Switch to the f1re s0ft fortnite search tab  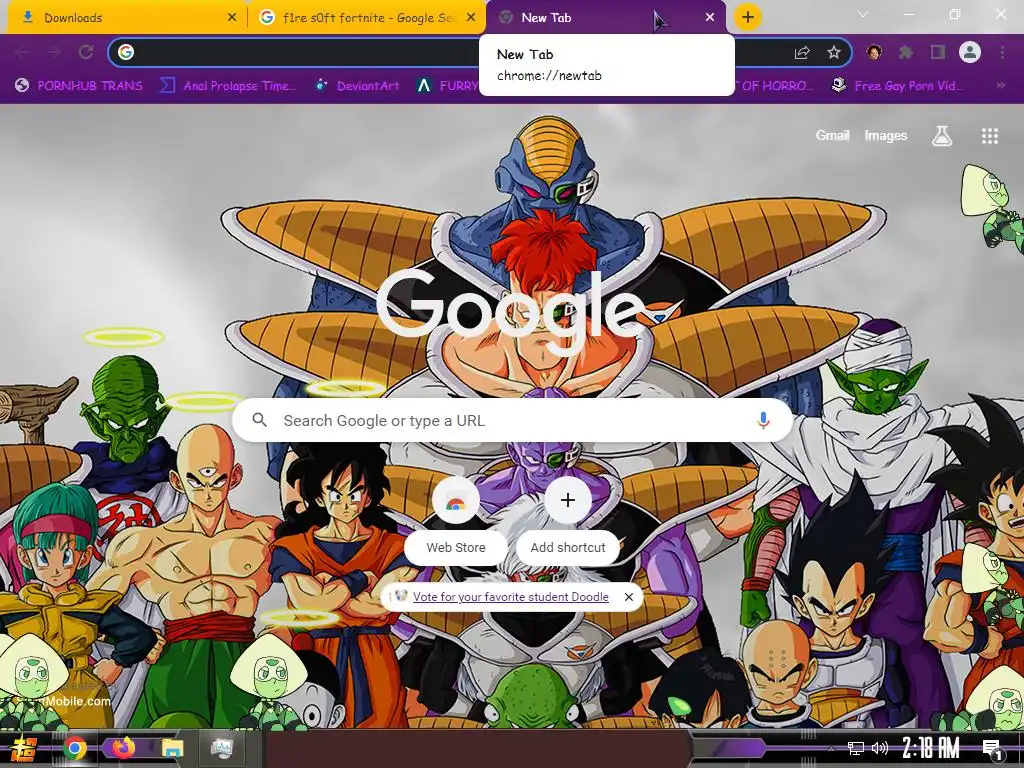pos(366,18)
